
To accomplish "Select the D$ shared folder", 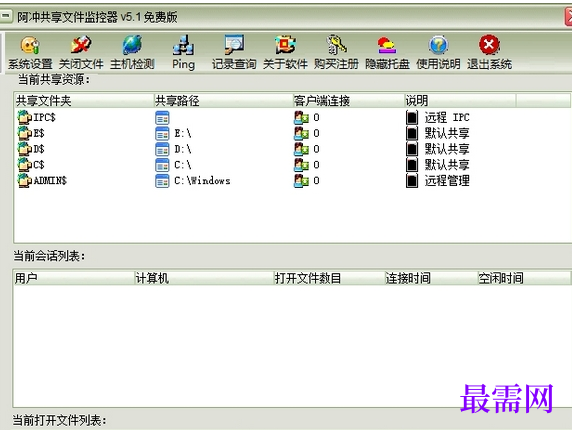I will 31,149.
